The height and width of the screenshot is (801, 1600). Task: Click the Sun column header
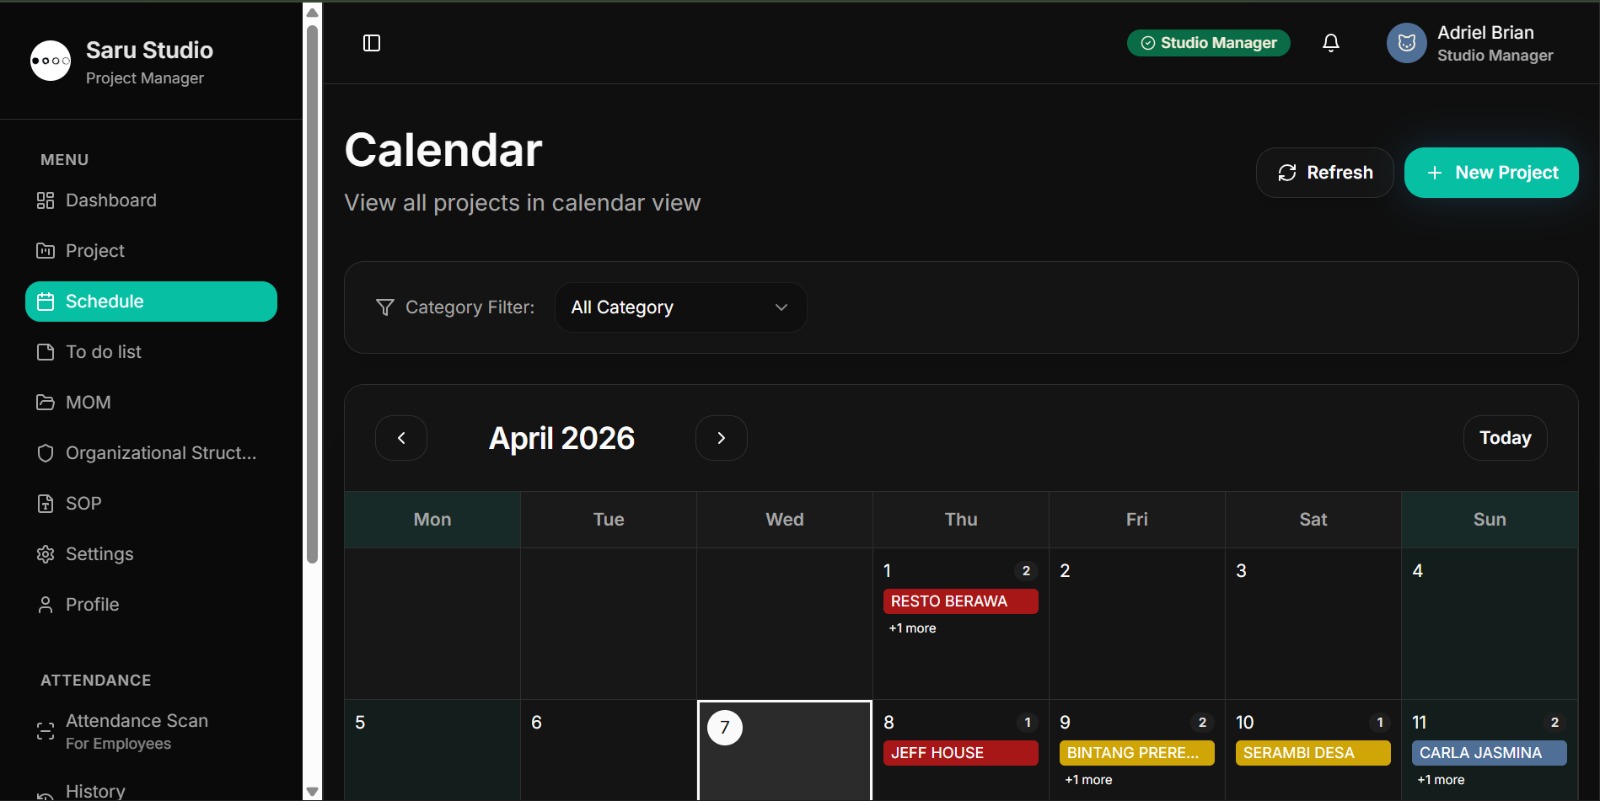(1489, 520)
